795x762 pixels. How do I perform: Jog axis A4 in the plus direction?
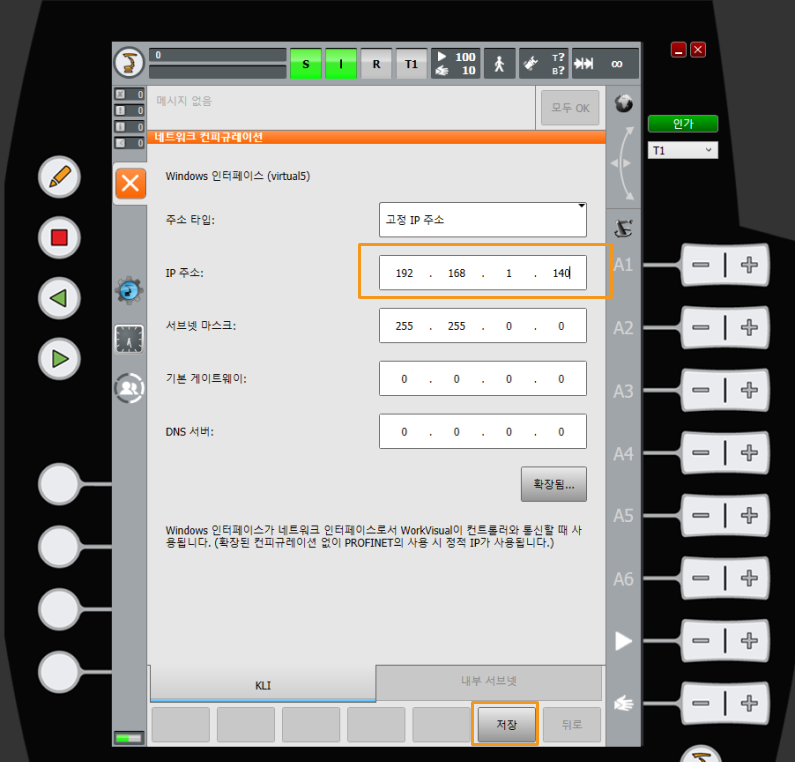[x=749, y=453]
